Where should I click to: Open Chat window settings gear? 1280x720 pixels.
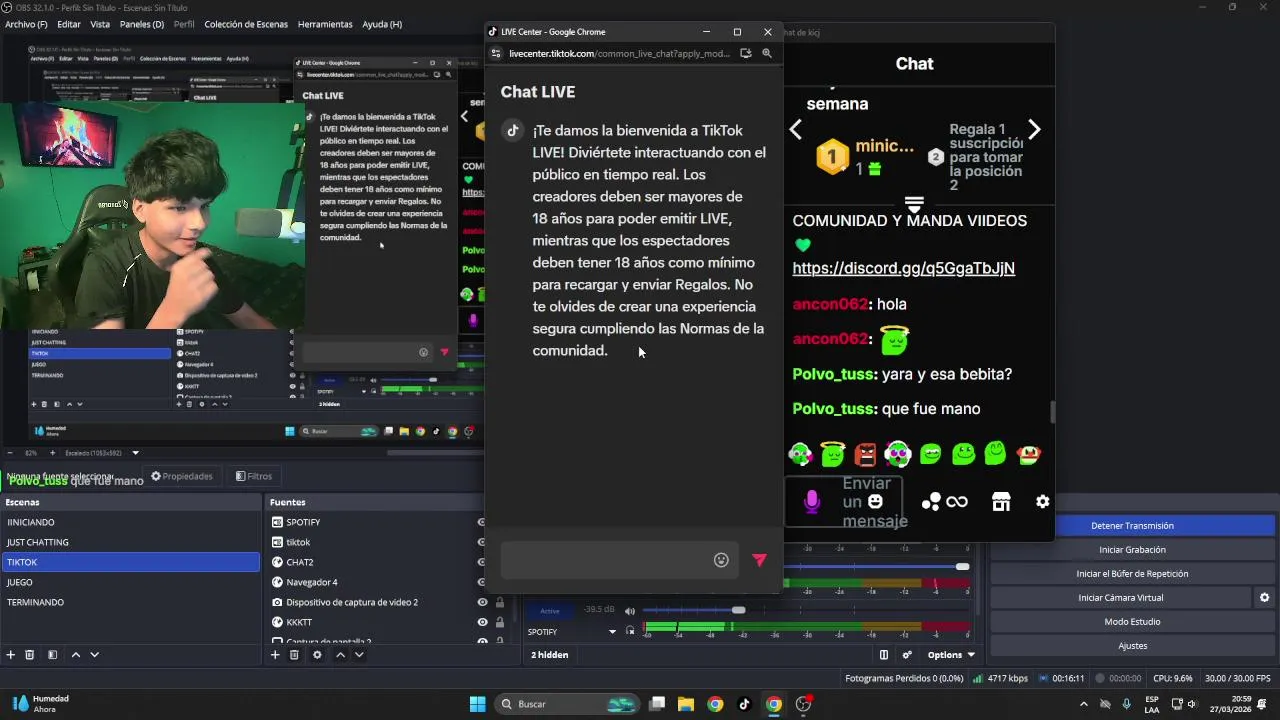(x=1043, y=502)
